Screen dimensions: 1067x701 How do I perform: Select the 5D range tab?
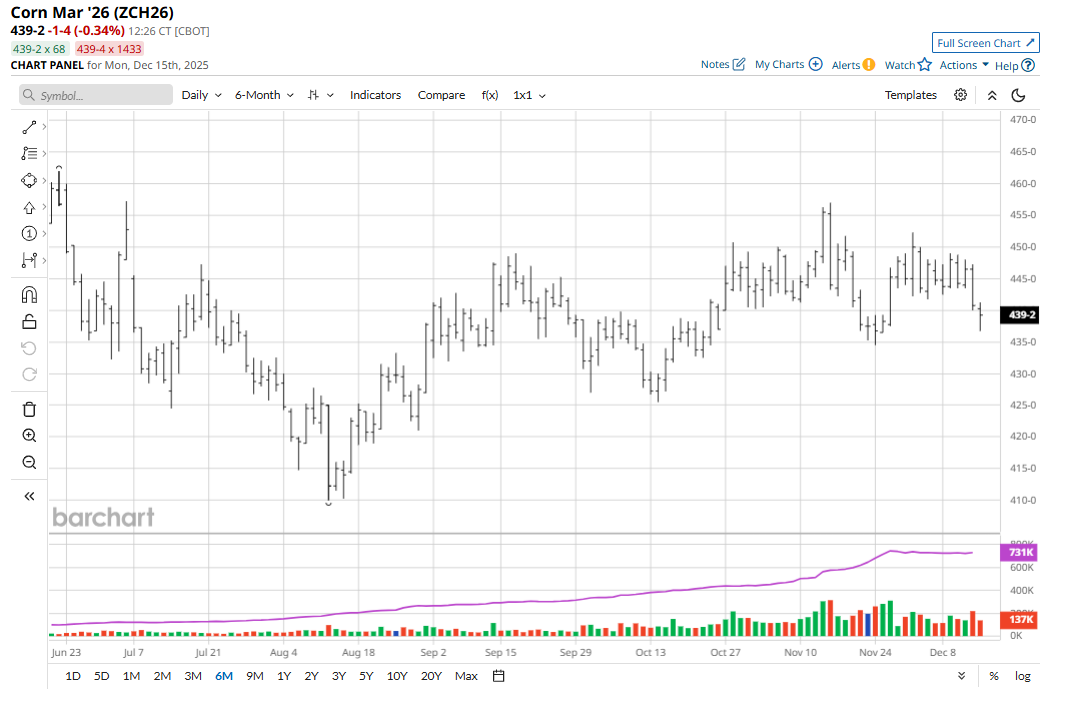101,676
